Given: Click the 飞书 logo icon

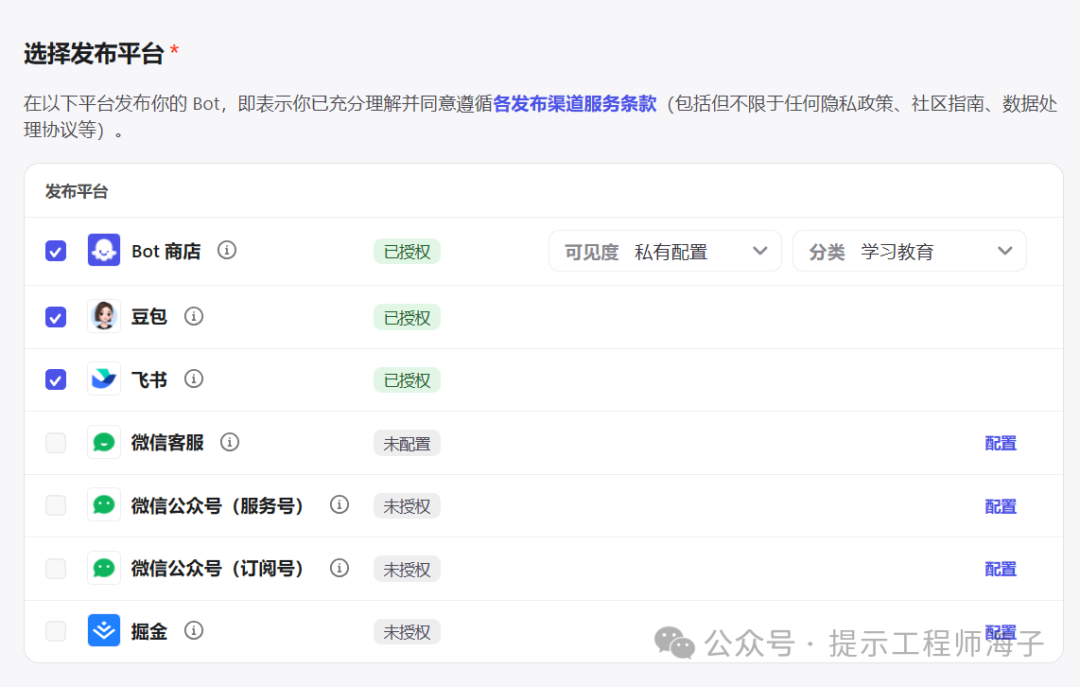Looking at the screenshot, I should [x=104, y=380].
